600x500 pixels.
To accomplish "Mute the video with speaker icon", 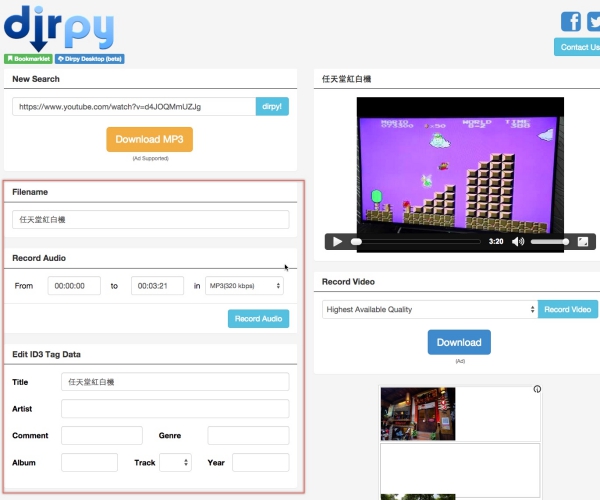I will pos(518,242).
